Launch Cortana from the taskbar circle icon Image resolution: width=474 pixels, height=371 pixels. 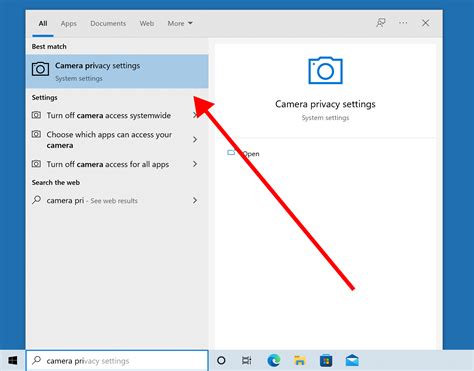221,360
